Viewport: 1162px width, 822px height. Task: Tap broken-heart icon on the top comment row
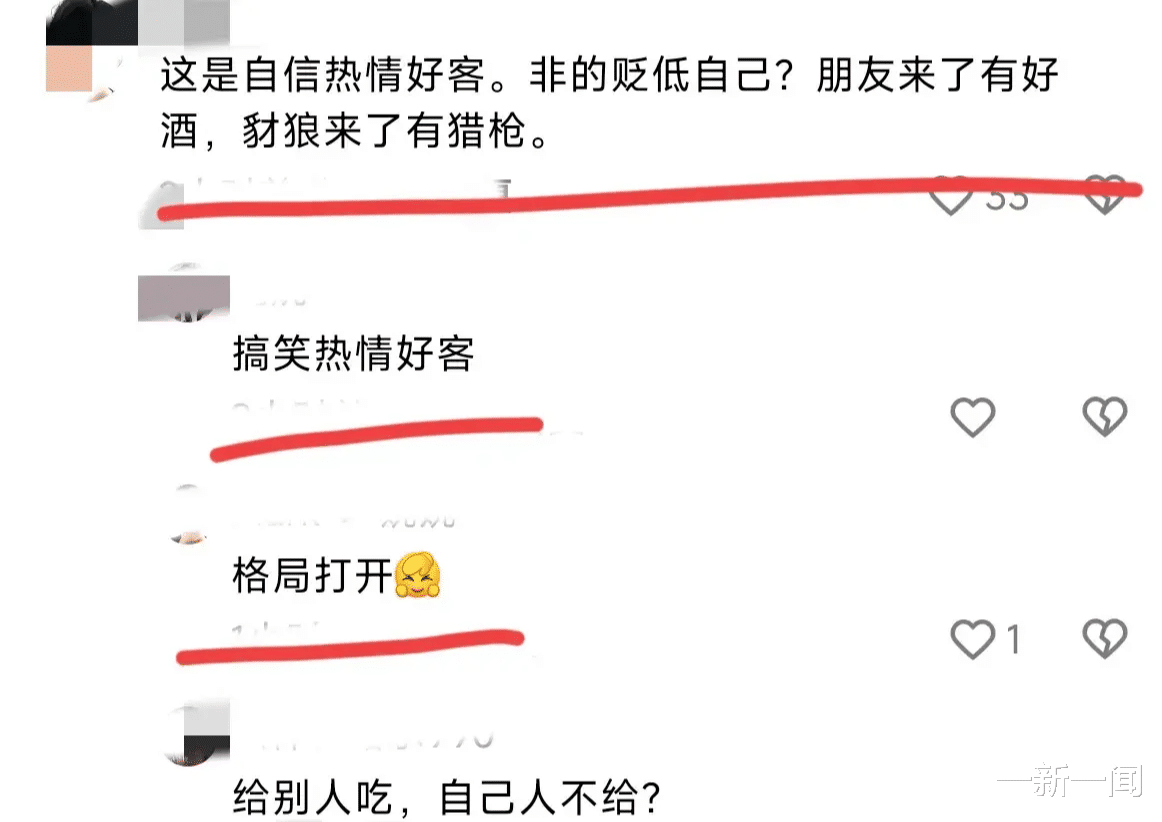pos(1105,195)
